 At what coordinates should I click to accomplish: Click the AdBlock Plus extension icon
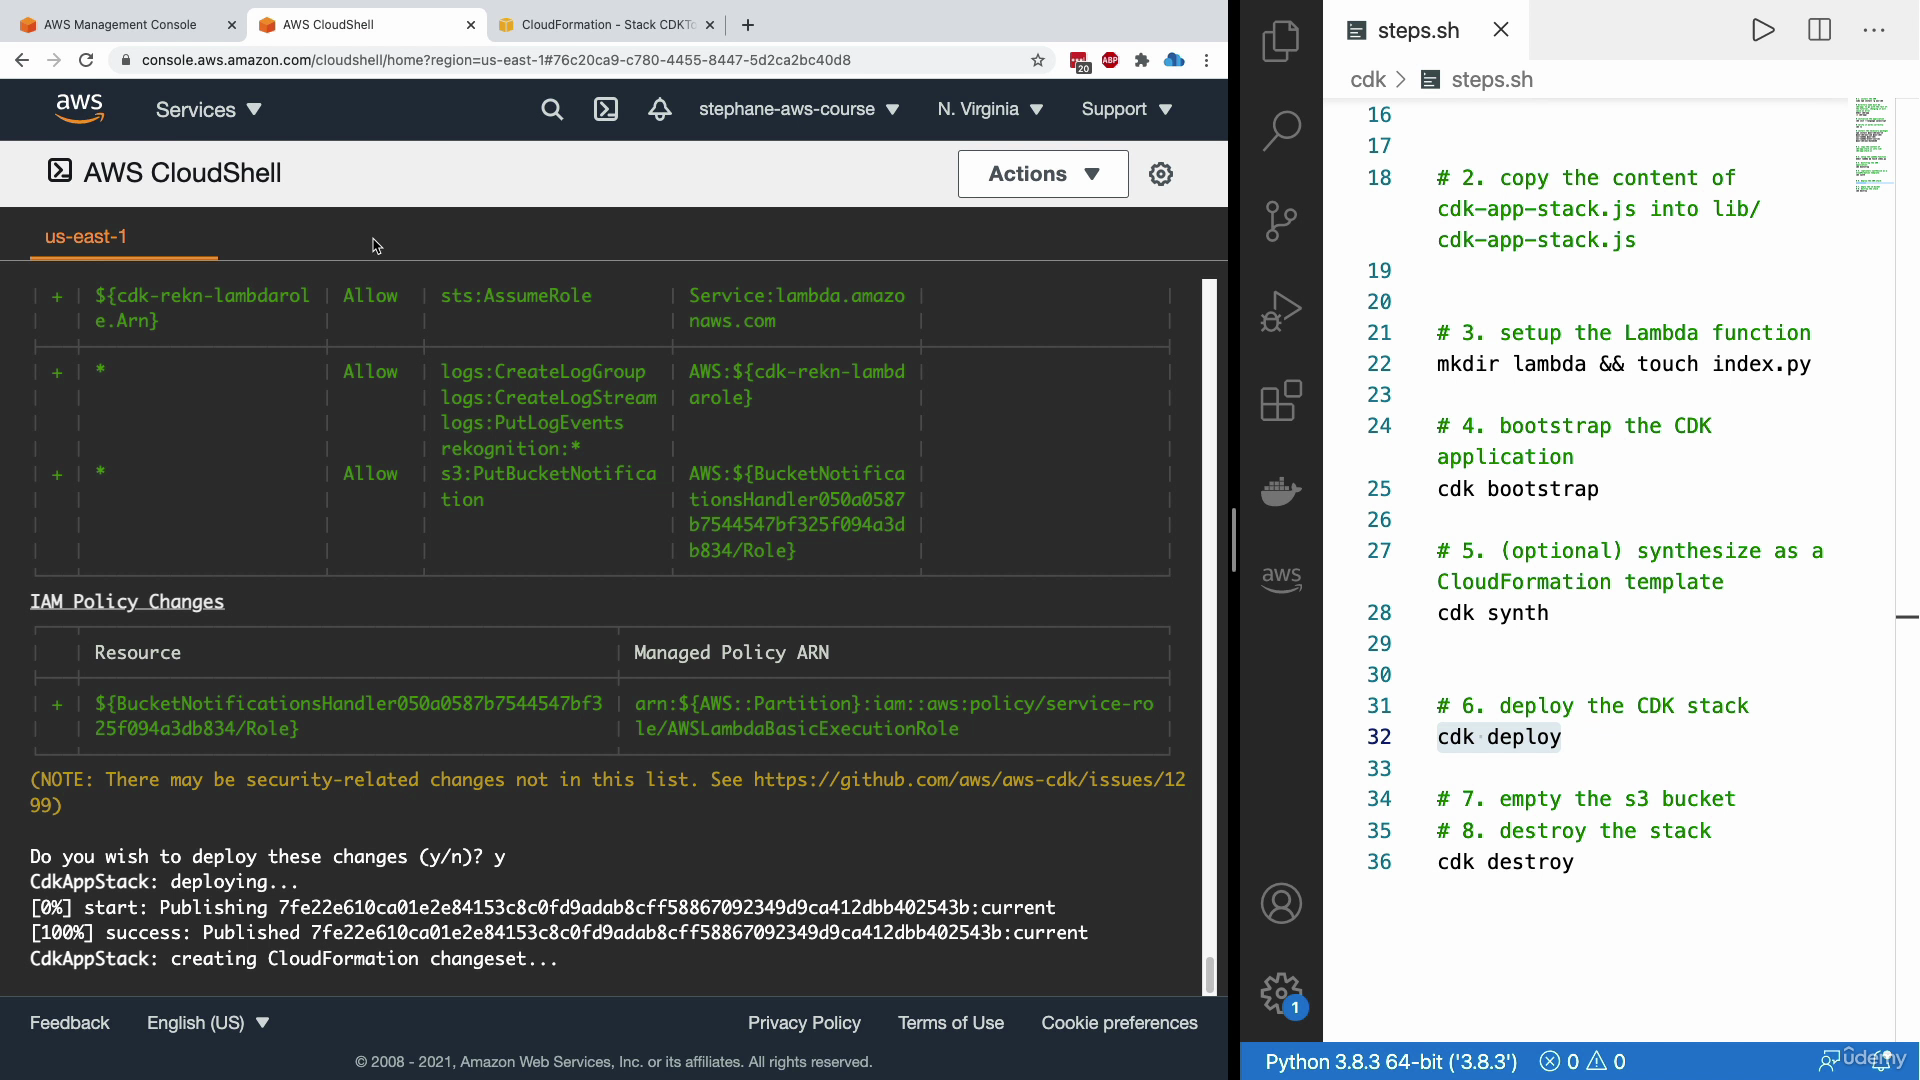1110,60
